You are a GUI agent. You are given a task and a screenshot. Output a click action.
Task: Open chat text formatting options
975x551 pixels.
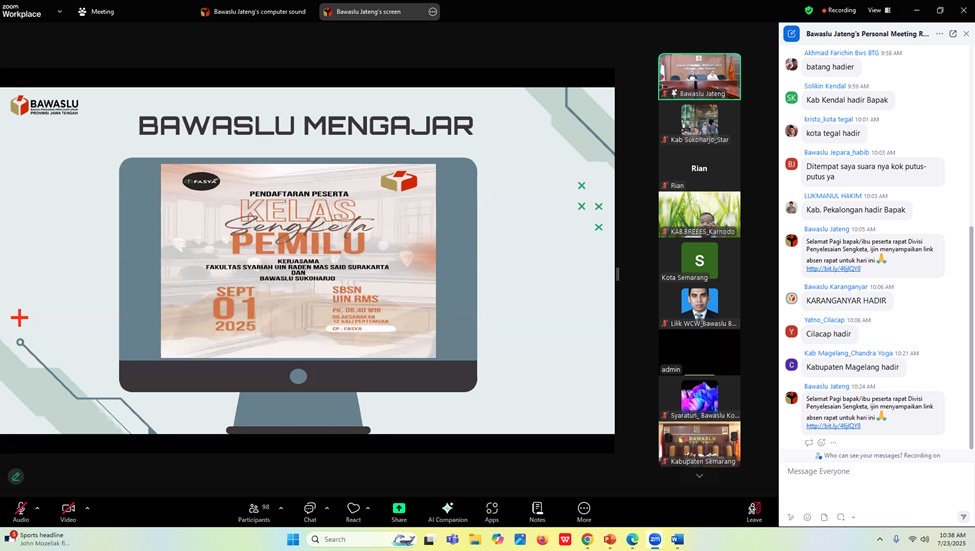(791, 517)
